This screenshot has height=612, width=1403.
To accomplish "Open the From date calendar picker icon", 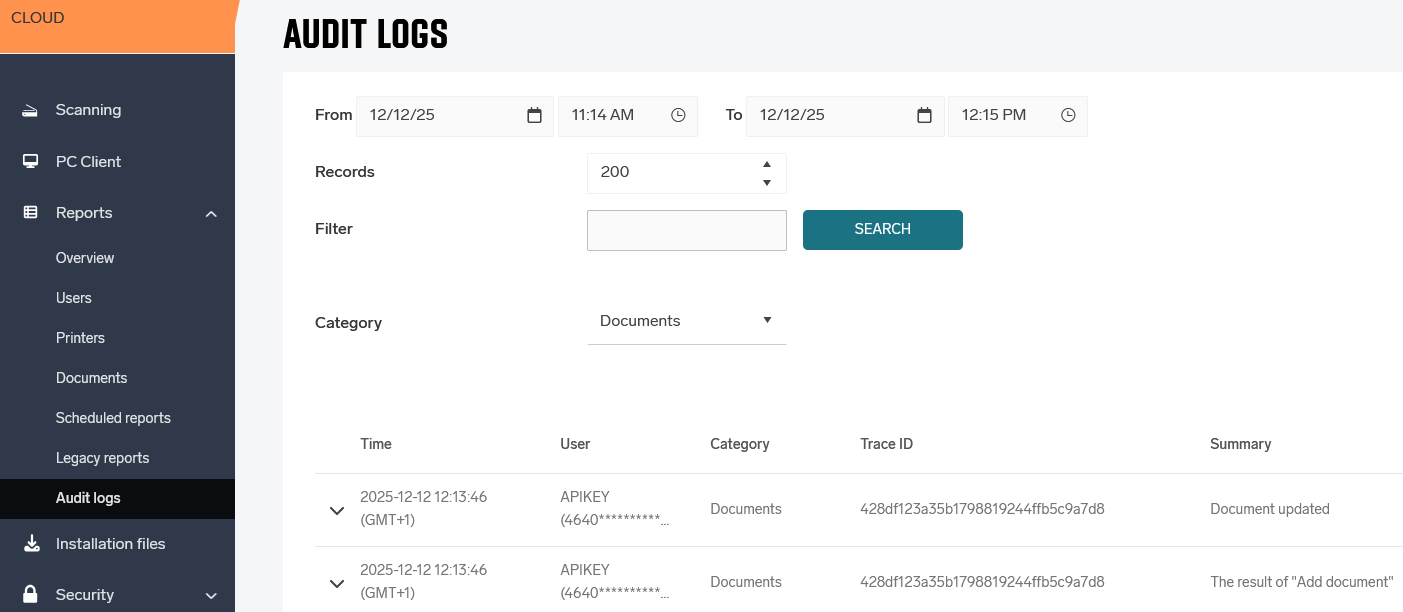I will tap(534, 115).
